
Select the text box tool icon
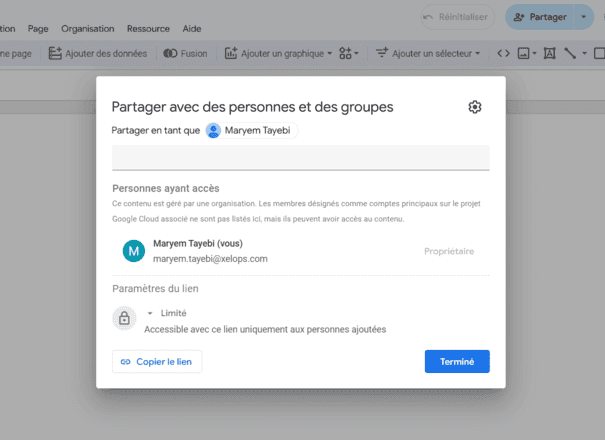549,53
